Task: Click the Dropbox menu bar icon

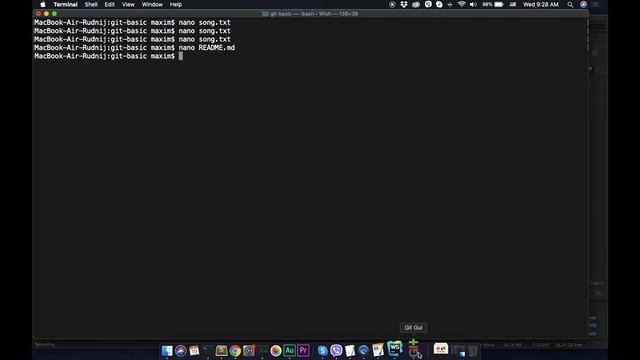Action: click(404, 4)
